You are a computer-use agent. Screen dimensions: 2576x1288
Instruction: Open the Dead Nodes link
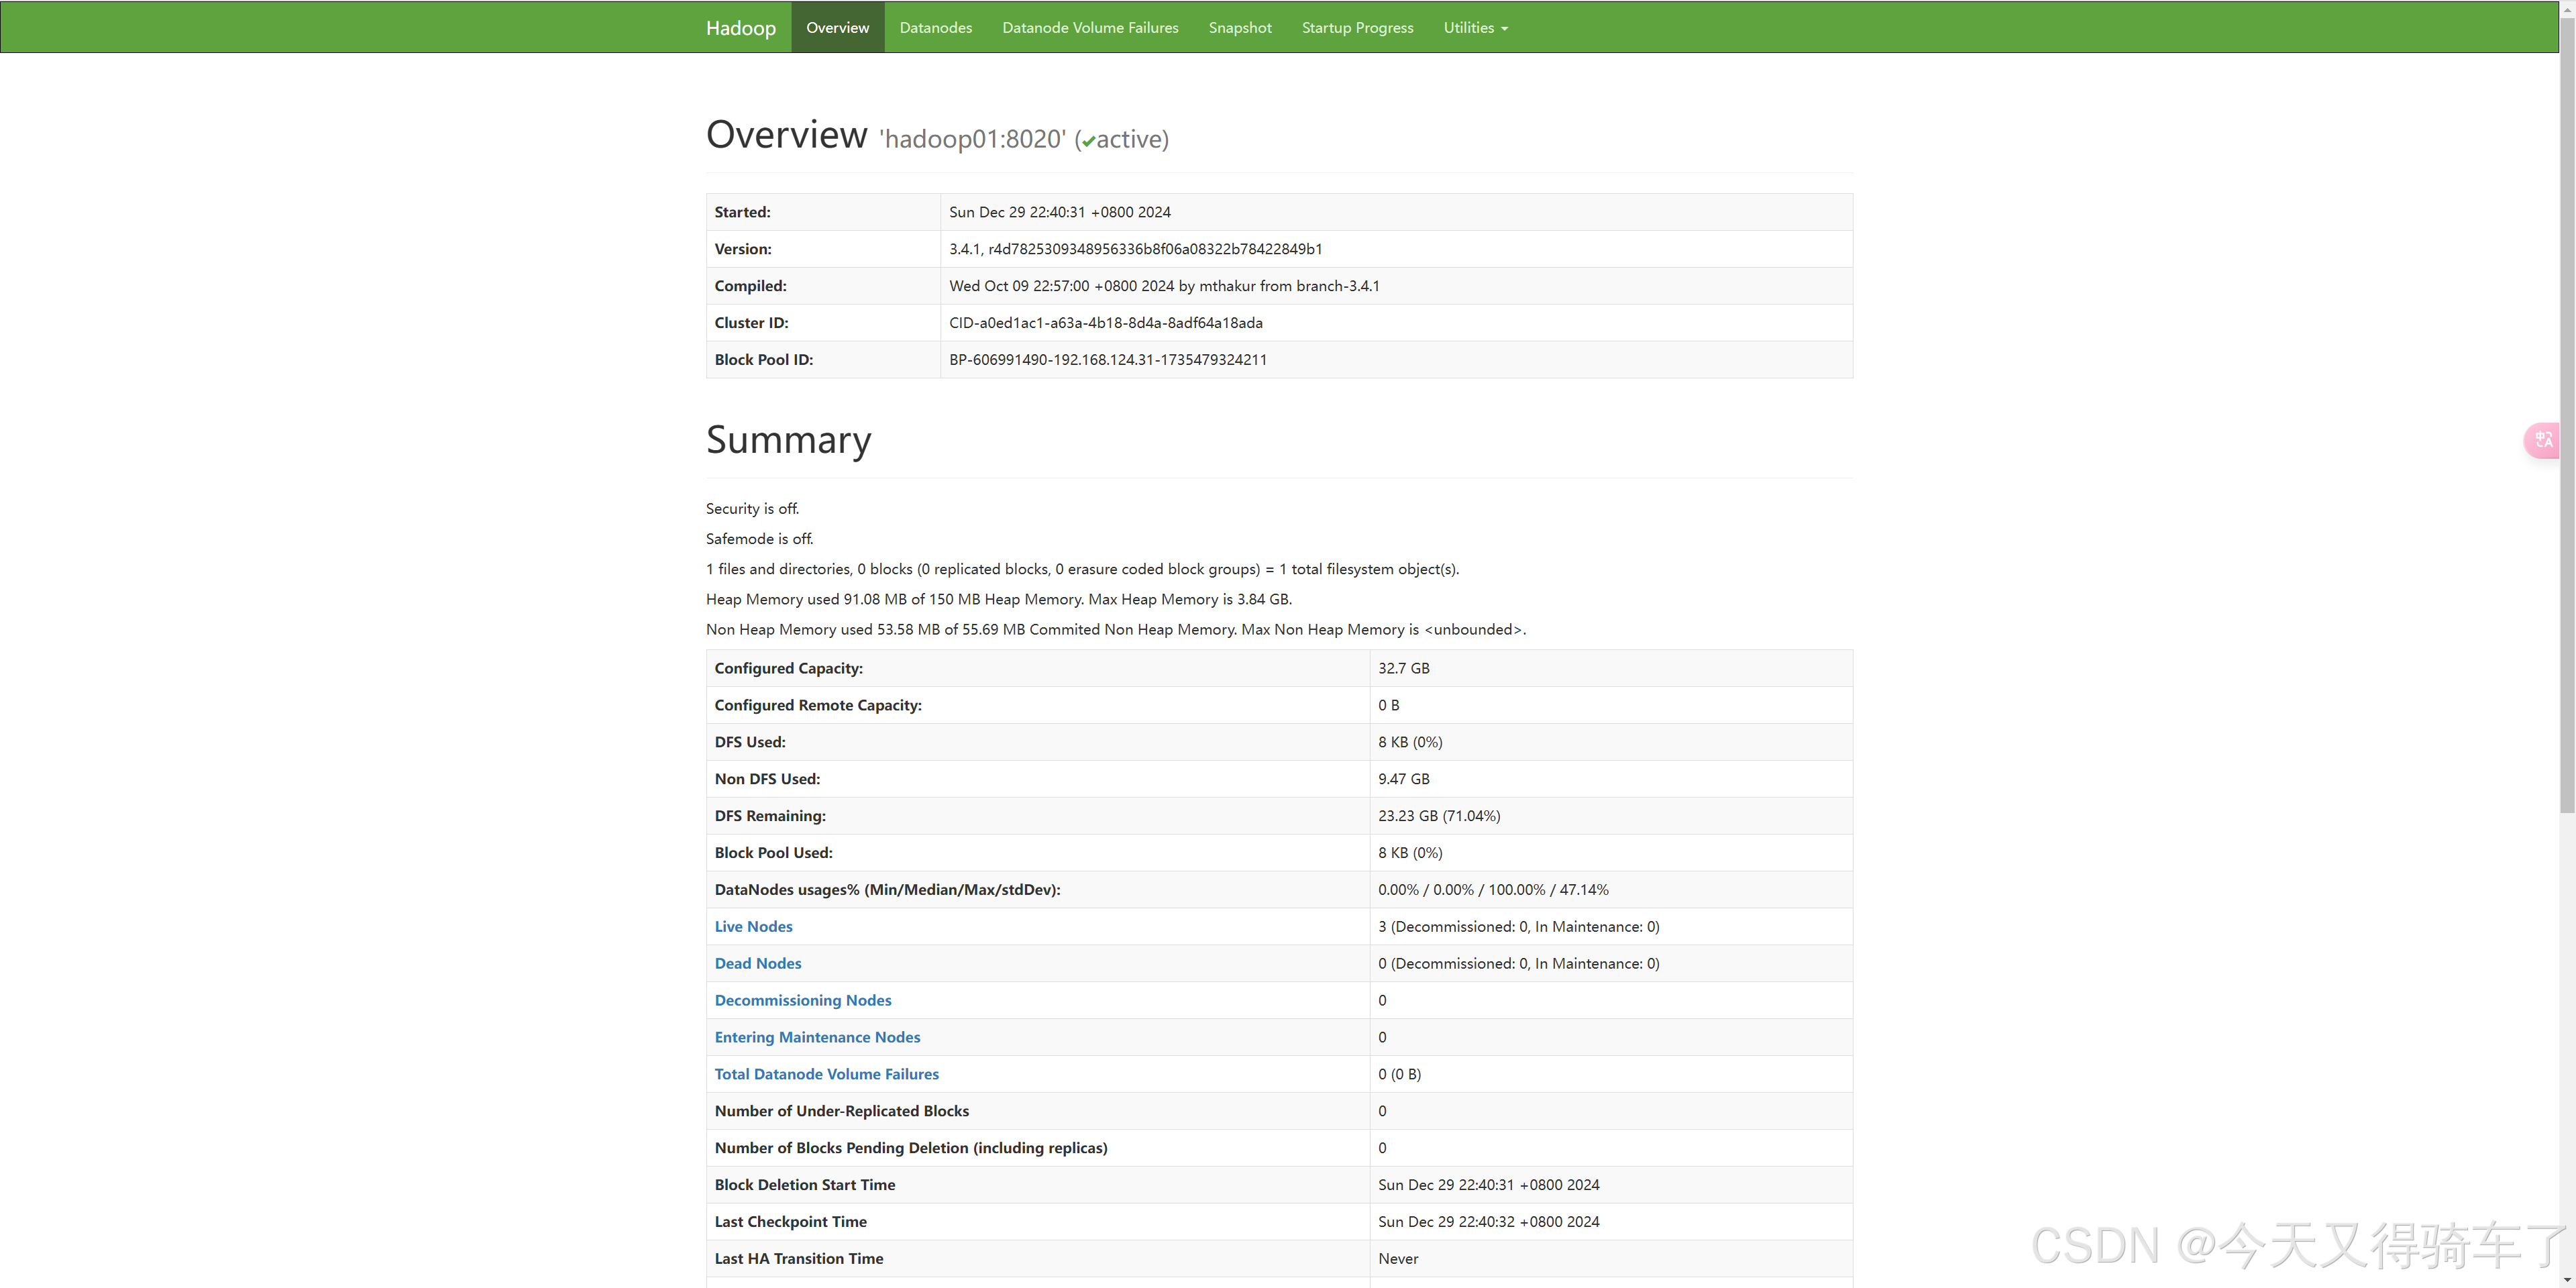pos(757,963)
